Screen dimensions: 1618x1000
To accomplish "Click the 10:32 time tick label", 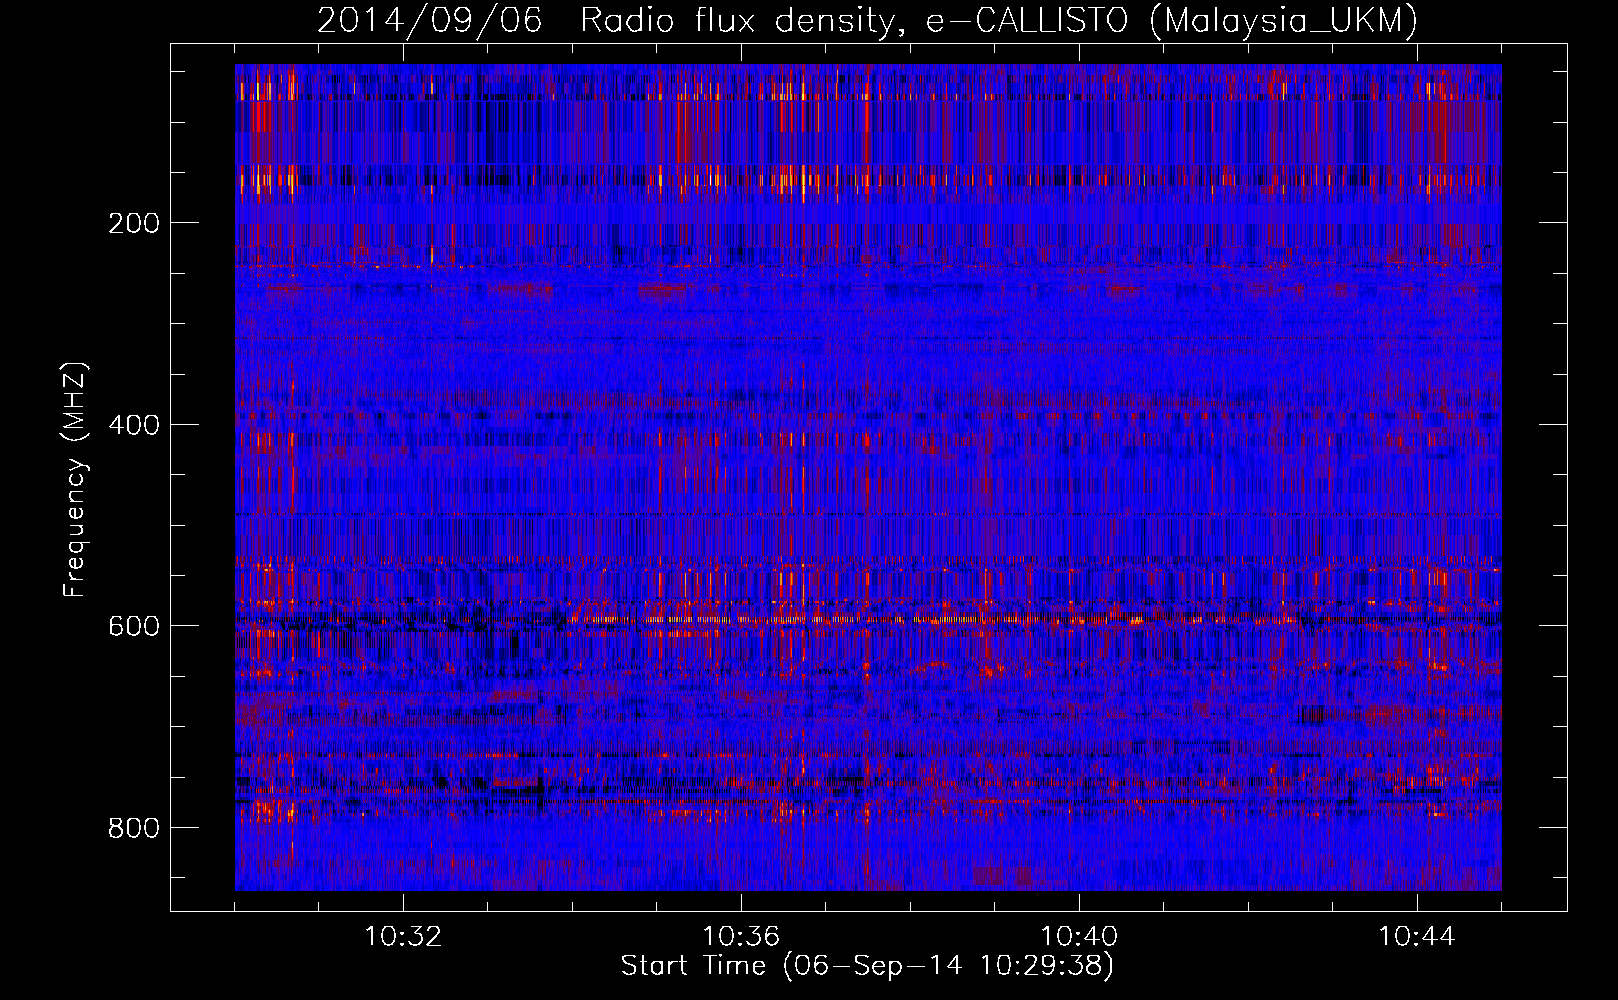I will click(403, 937).
